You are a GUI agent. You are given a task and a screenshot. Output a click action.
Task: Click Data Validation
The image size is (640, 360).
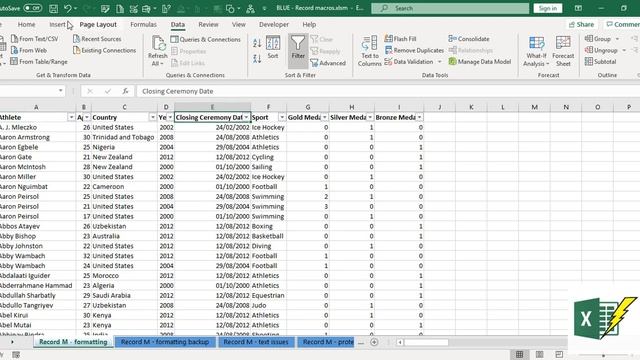(409, 62)
